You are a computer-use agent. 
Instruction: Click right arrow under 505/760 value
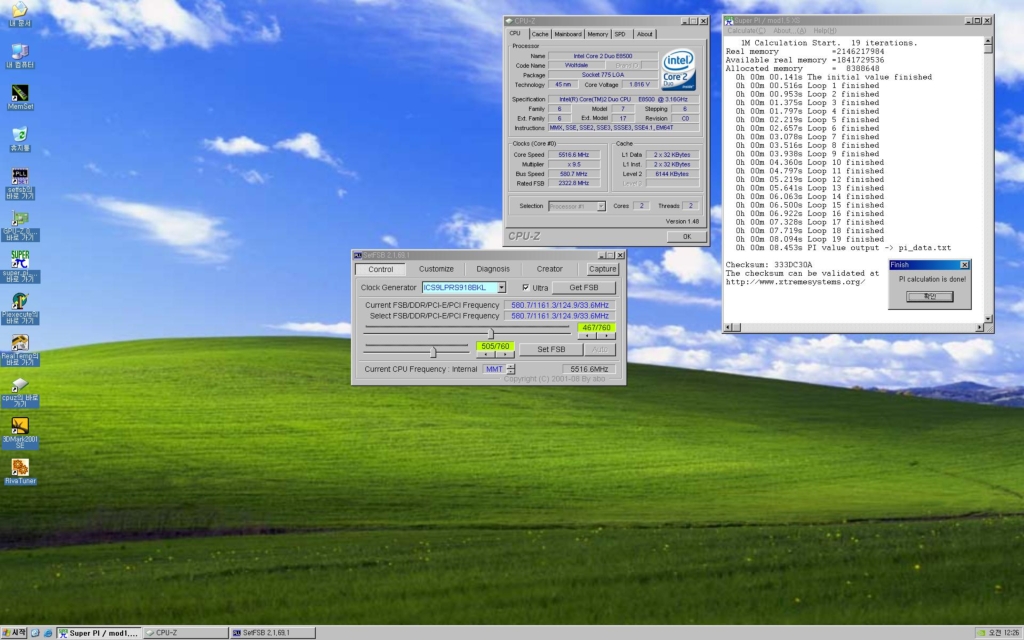504,354
